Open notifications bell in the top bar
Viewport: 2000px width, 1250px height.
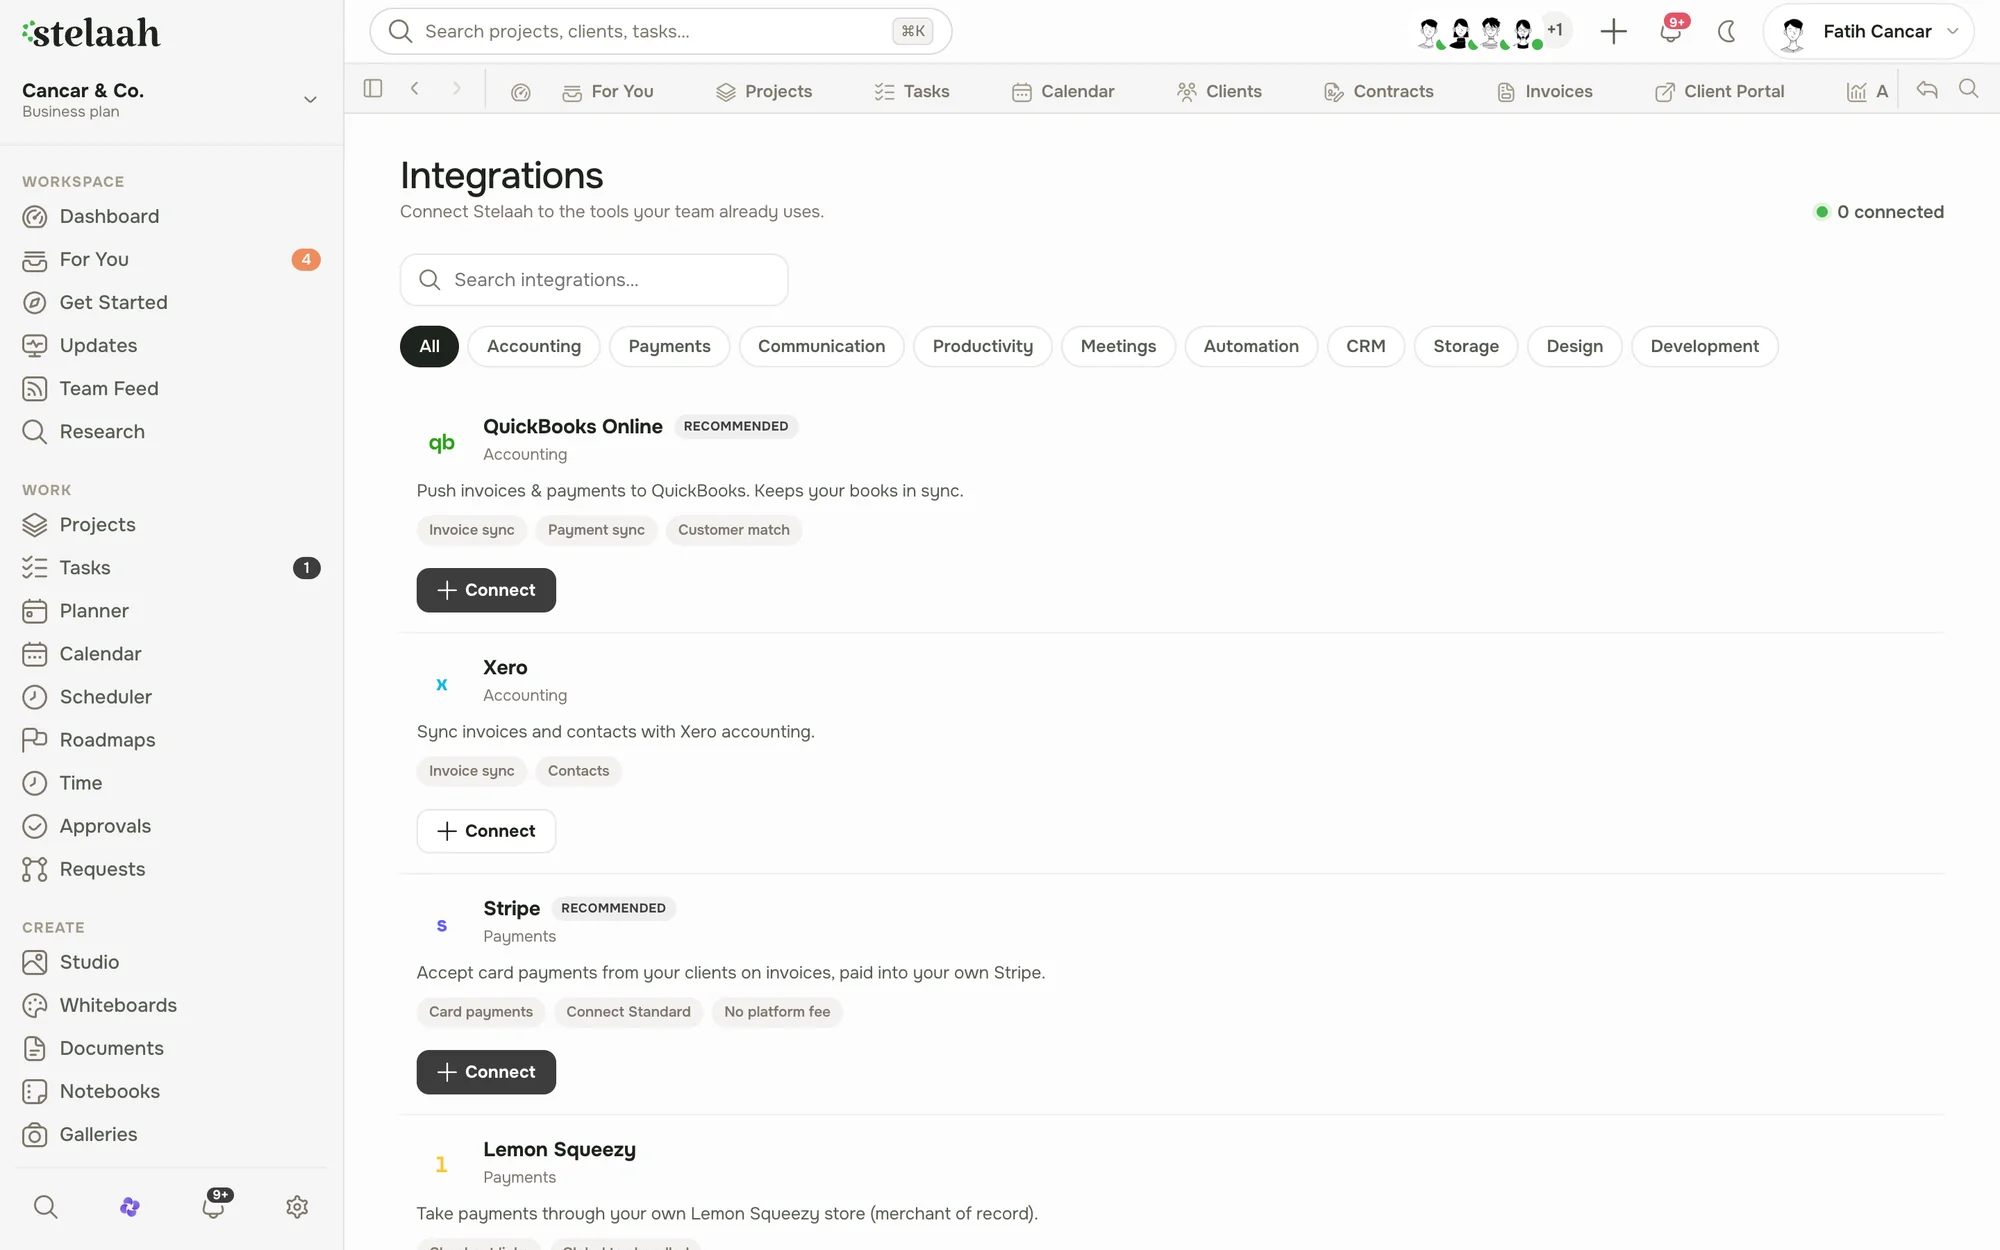[x=1670, y=31]
